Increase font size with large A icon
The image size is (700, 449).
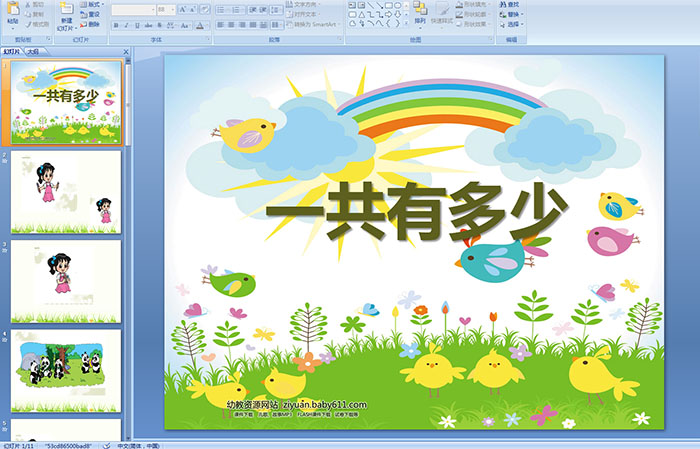(183, 10)
